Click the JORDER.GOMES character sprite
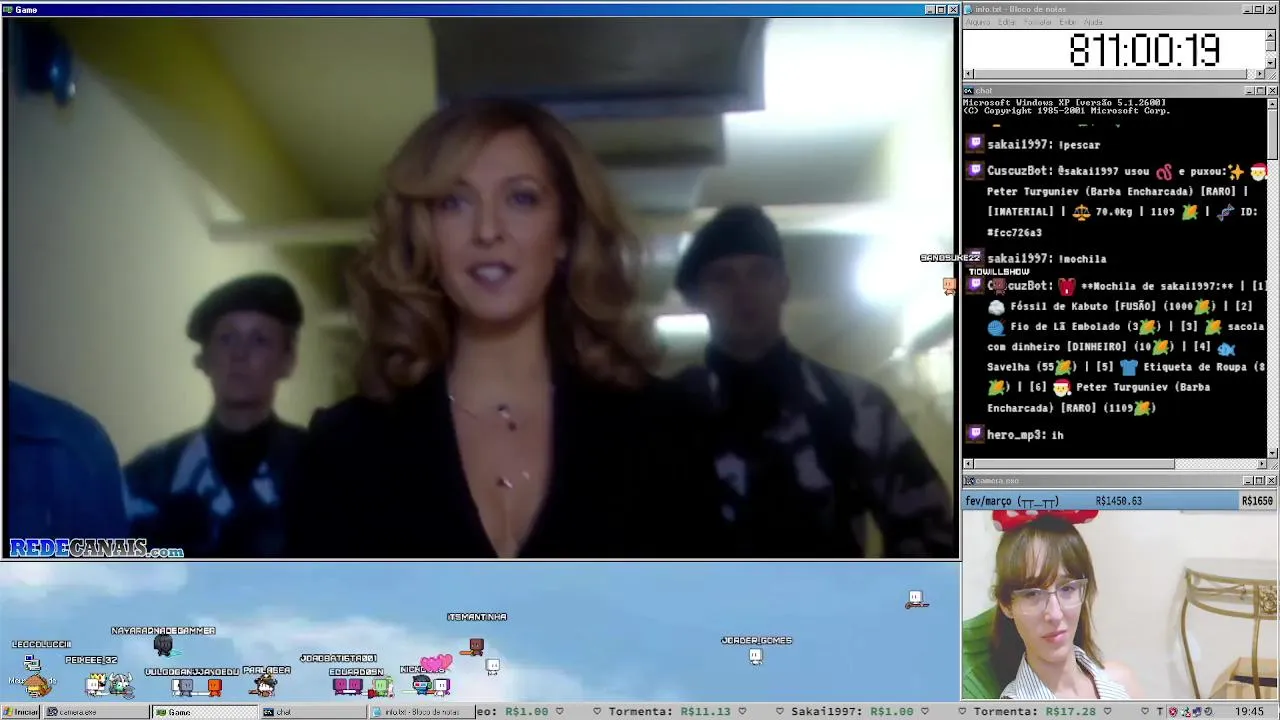1280x720 pixels. pyautogui.click(x=755, y=656)
